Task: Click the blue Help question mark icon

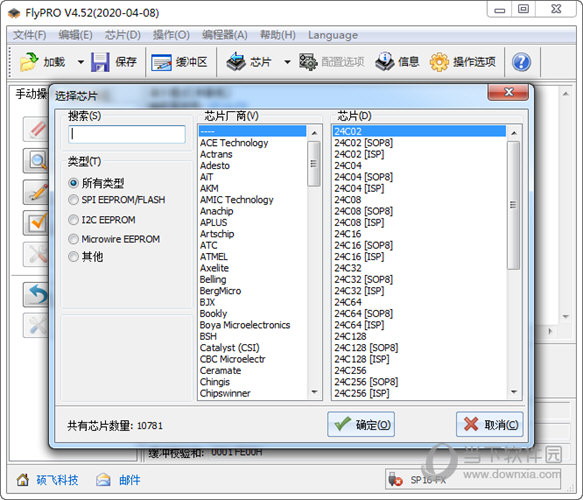Action: coord(521,62)
